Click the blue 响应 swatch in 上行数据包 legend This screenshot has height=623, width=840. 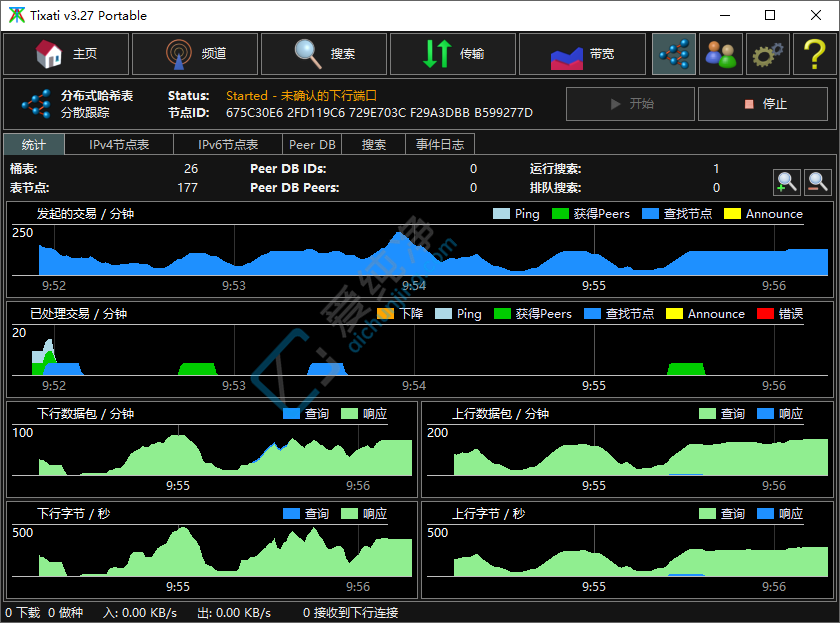[x=765, y=414]
